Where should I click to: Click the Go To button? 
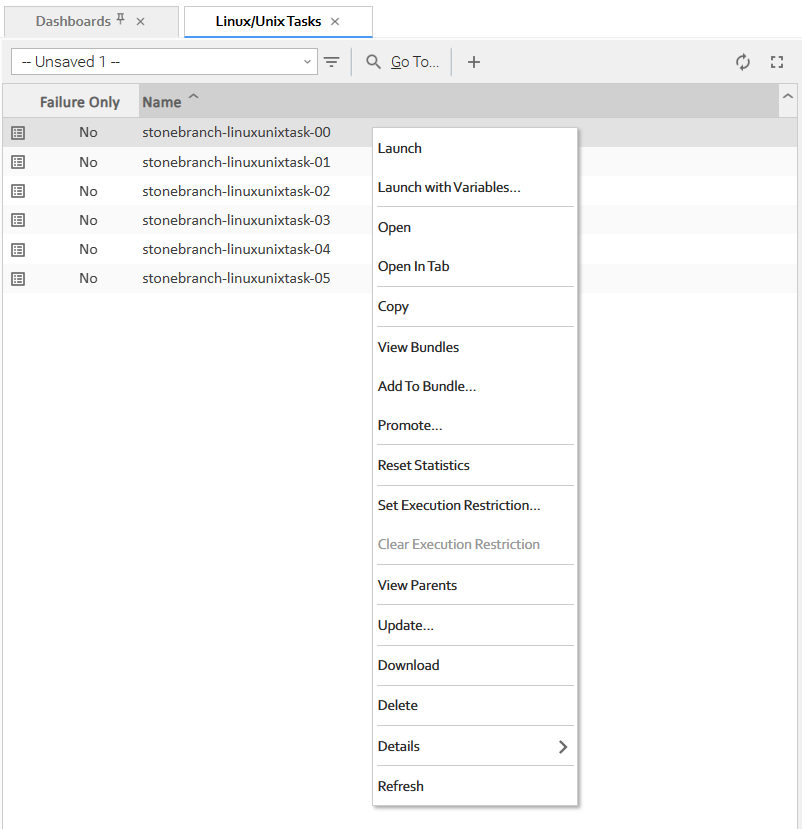pos(403,62)
